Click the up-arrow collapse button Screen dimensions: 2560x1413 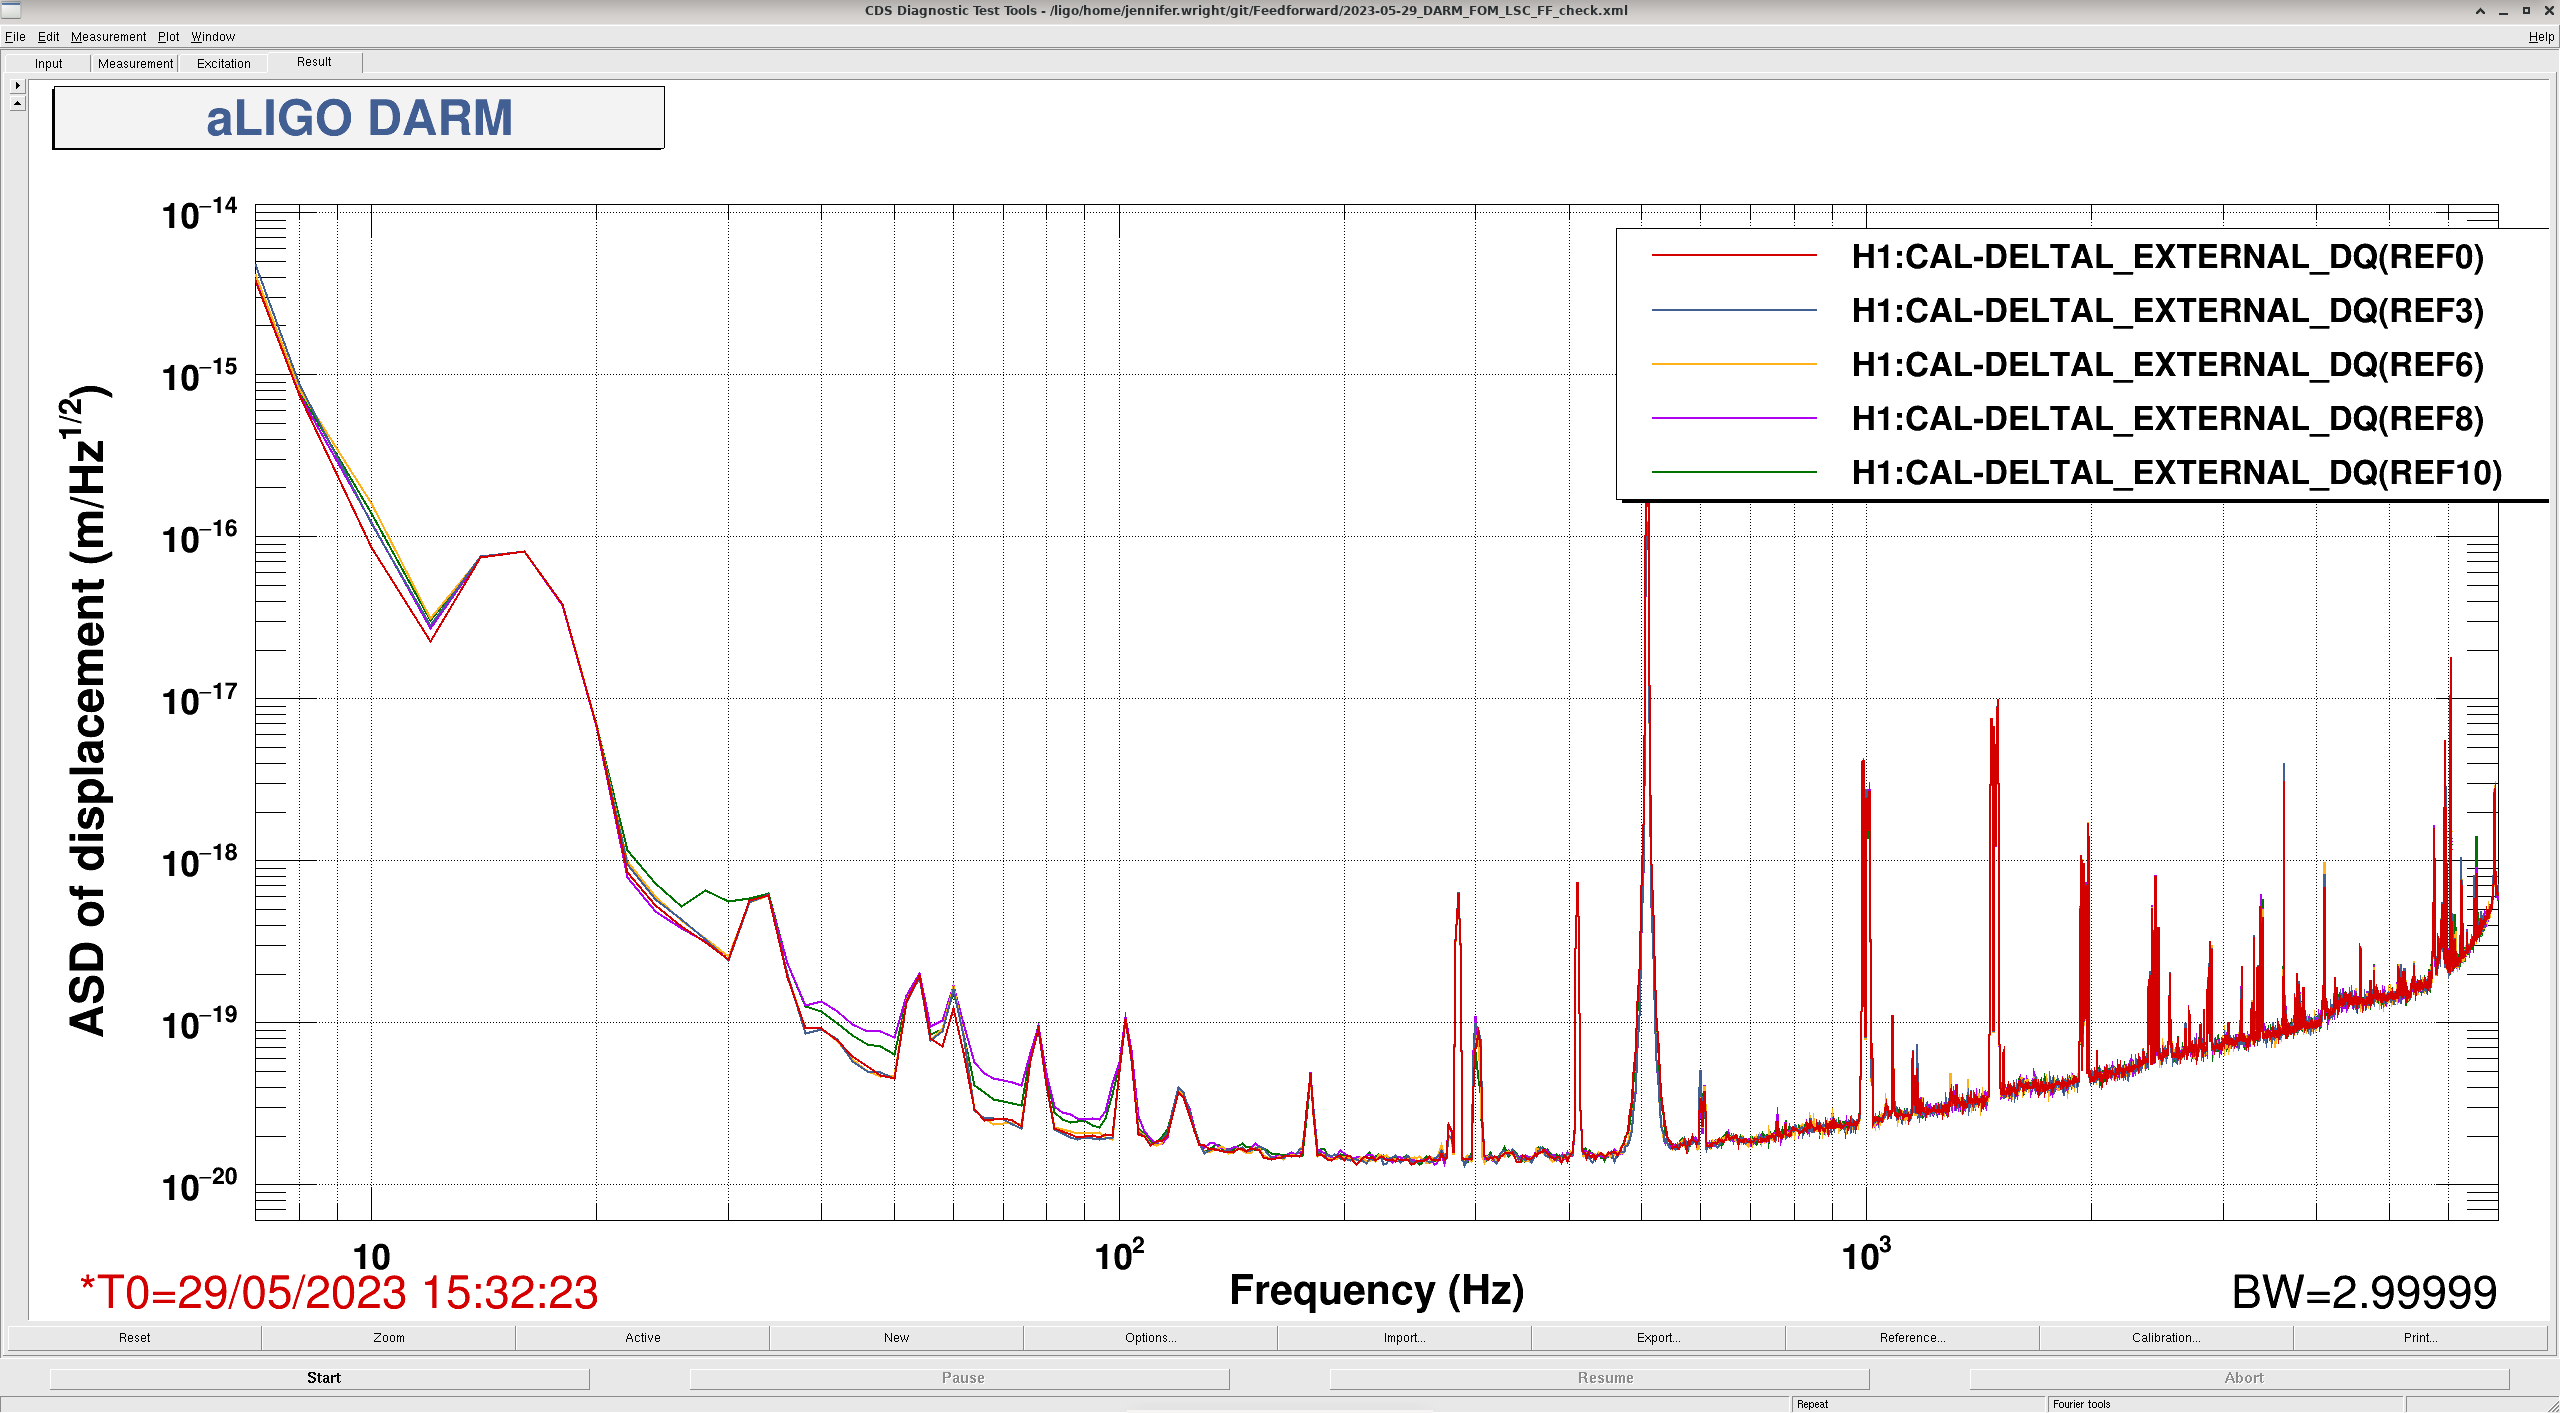pyautogui.click(x=17, y=103)
